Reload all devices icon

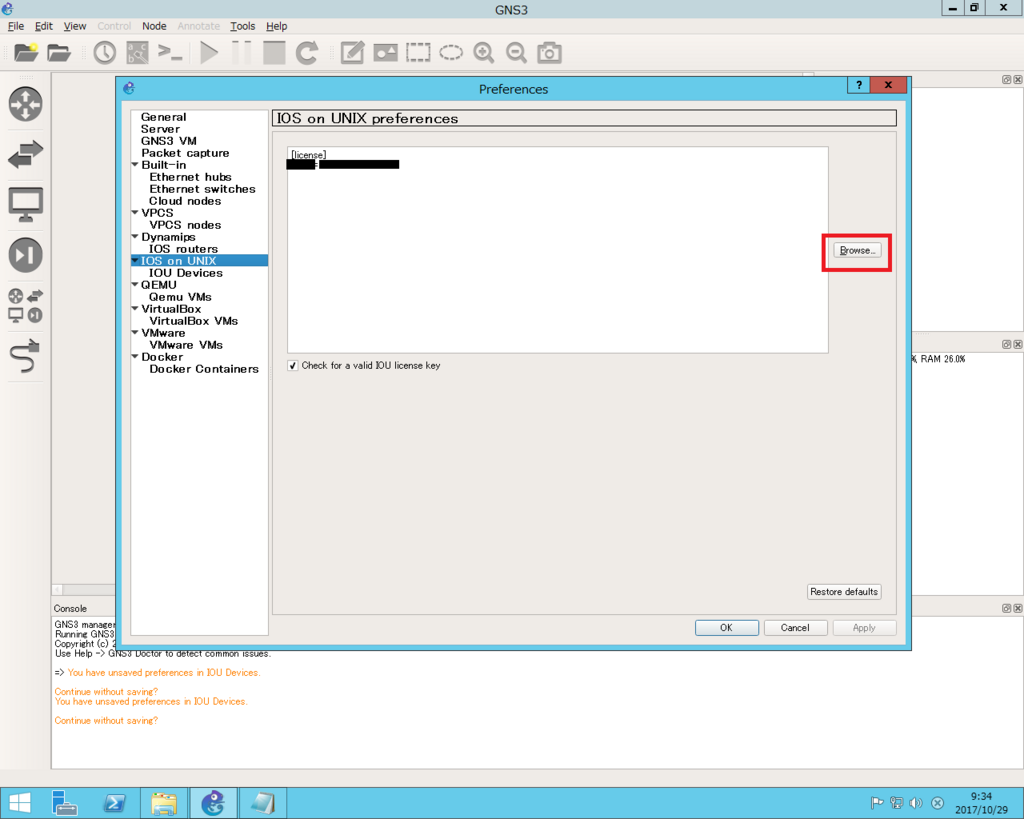[307, 52]
